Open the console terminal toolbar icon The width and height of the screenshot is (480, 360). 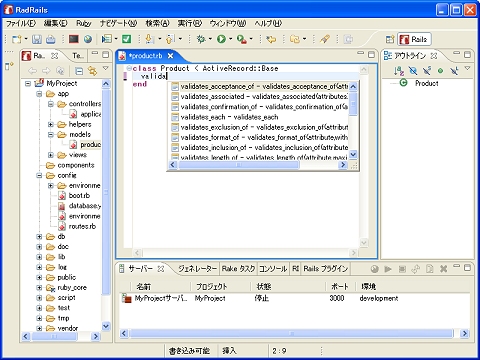tap(74, 39)
